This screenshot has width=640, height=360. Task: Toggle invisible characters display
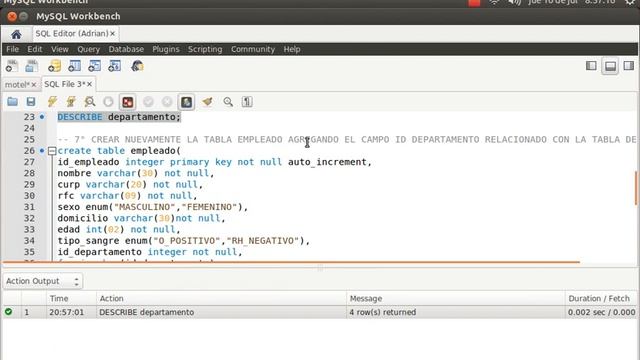tap(247, 102)
